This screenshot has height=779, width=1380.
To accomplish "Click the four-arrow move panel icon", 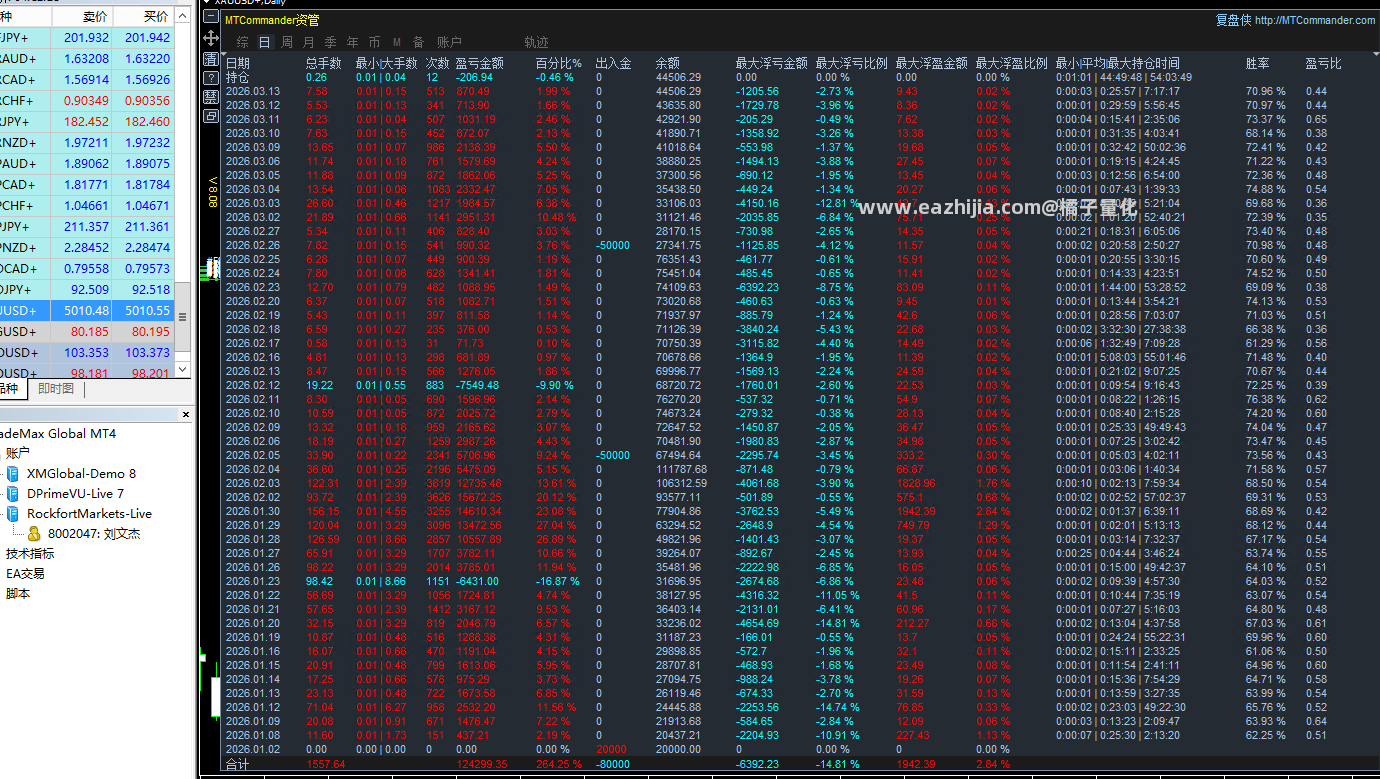I will click(x=211, y=38).
